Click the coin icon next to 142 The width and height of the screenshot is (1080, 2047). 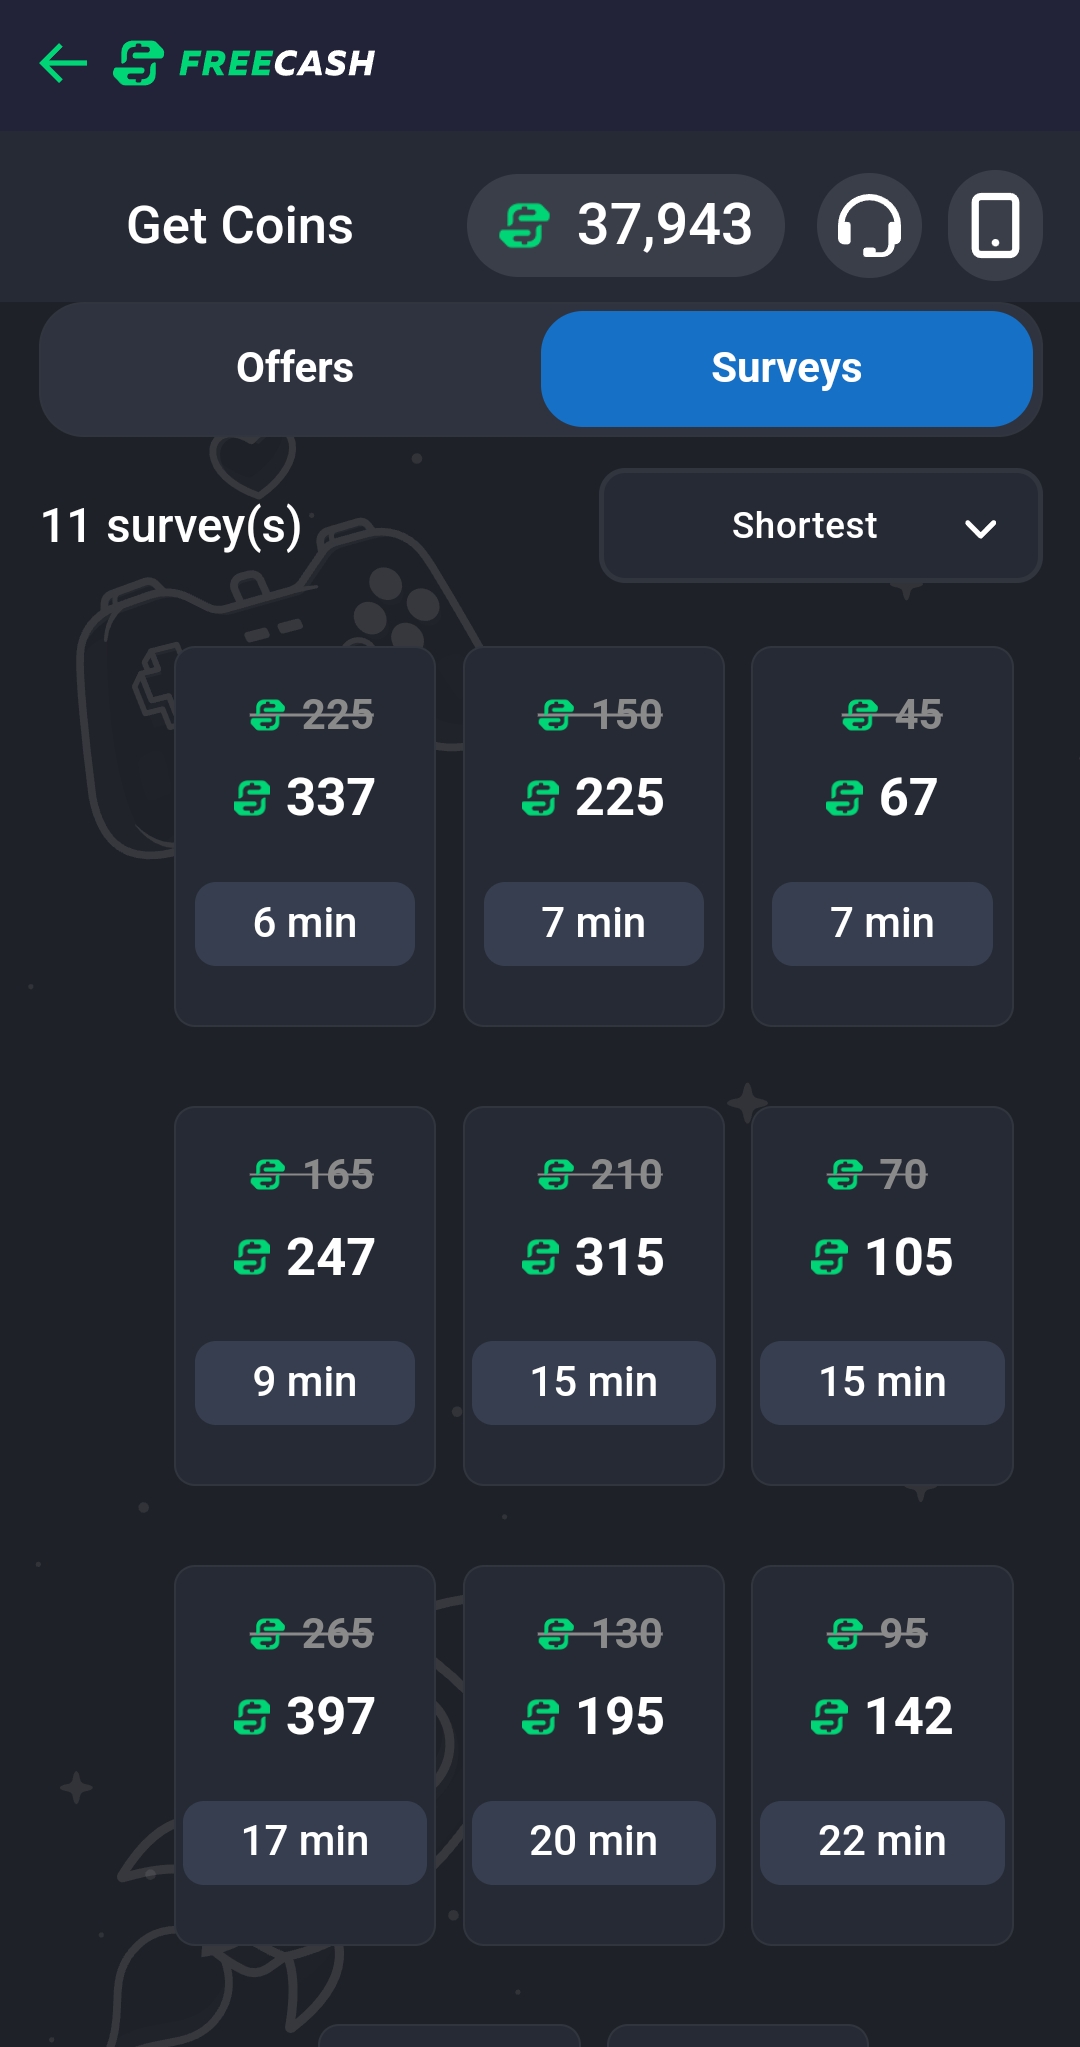pos(829,1717)
